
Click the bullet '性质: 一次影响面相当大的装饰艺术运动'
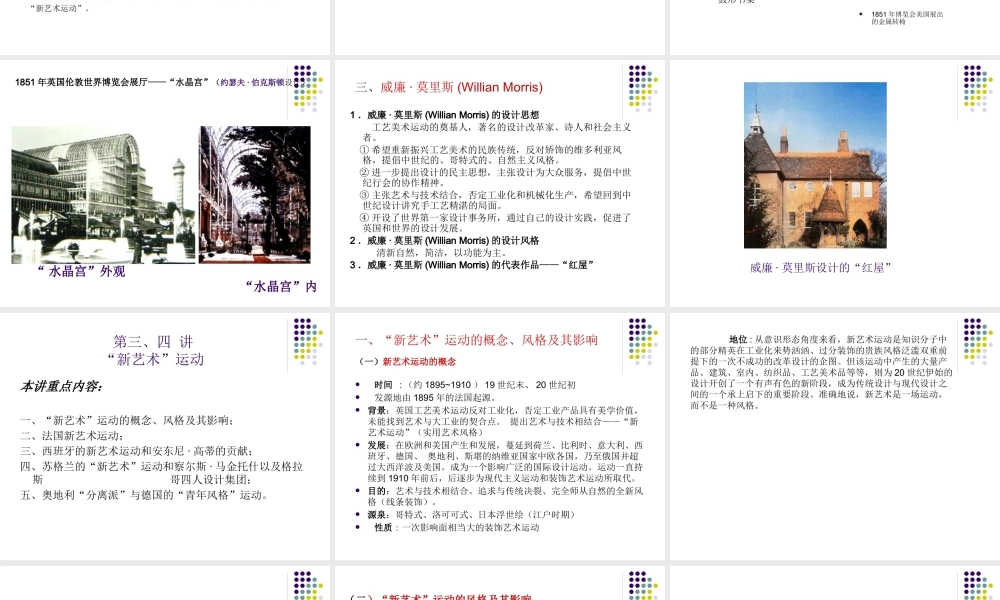click(457, 527)
